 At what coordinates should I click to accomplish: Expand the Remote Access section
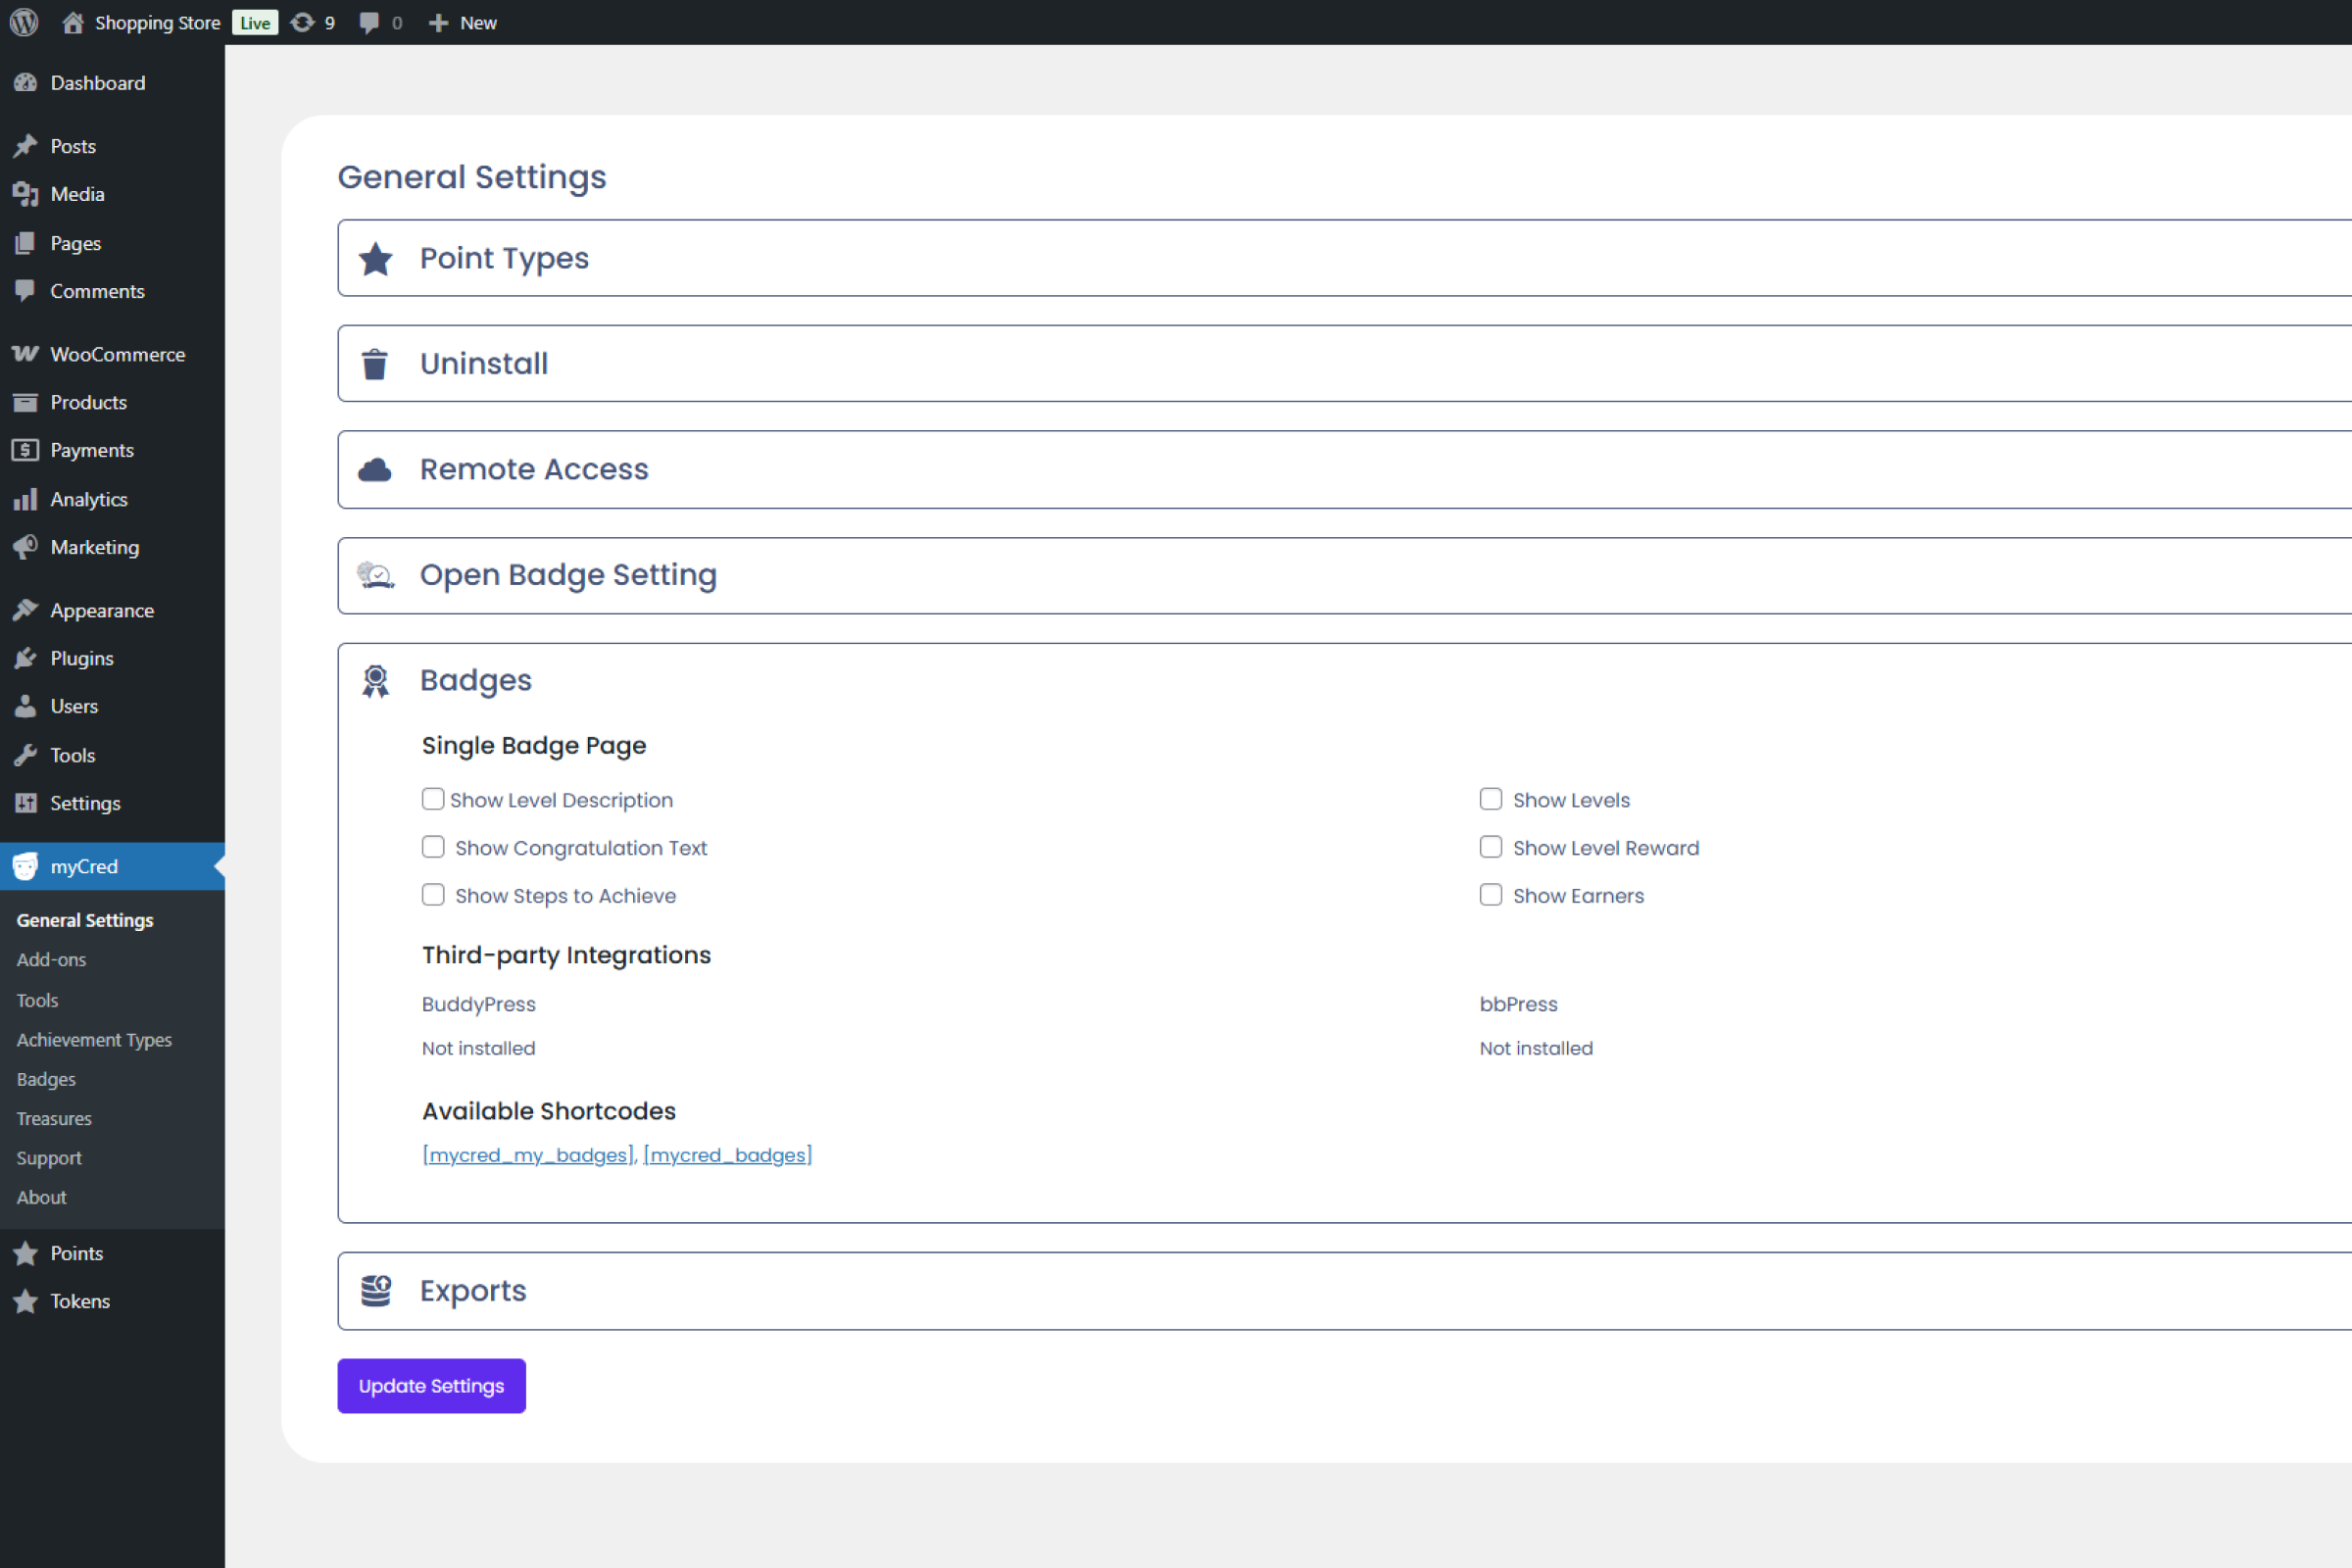click(x=534, y=469)
